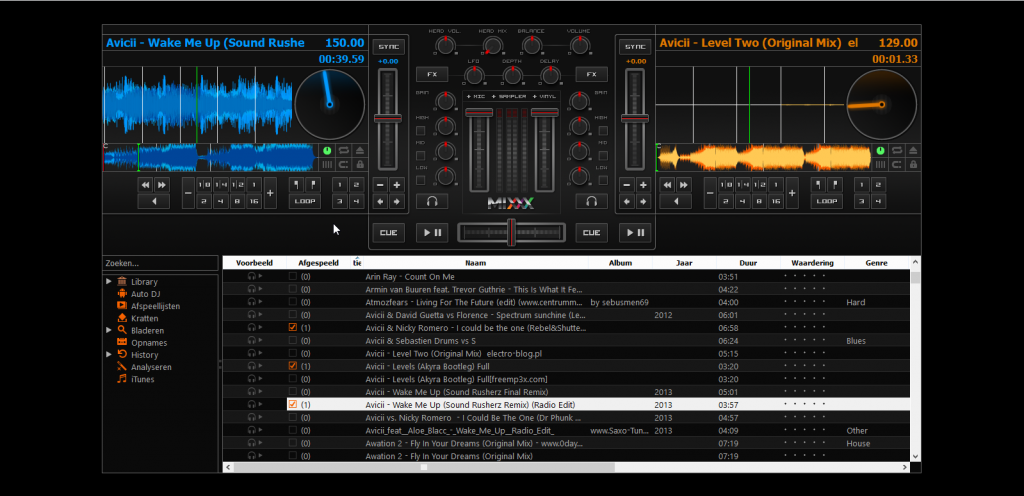The image size is (1024, 496).
Task: Toggle repeat mode on right deck
Action: (896, 151)
